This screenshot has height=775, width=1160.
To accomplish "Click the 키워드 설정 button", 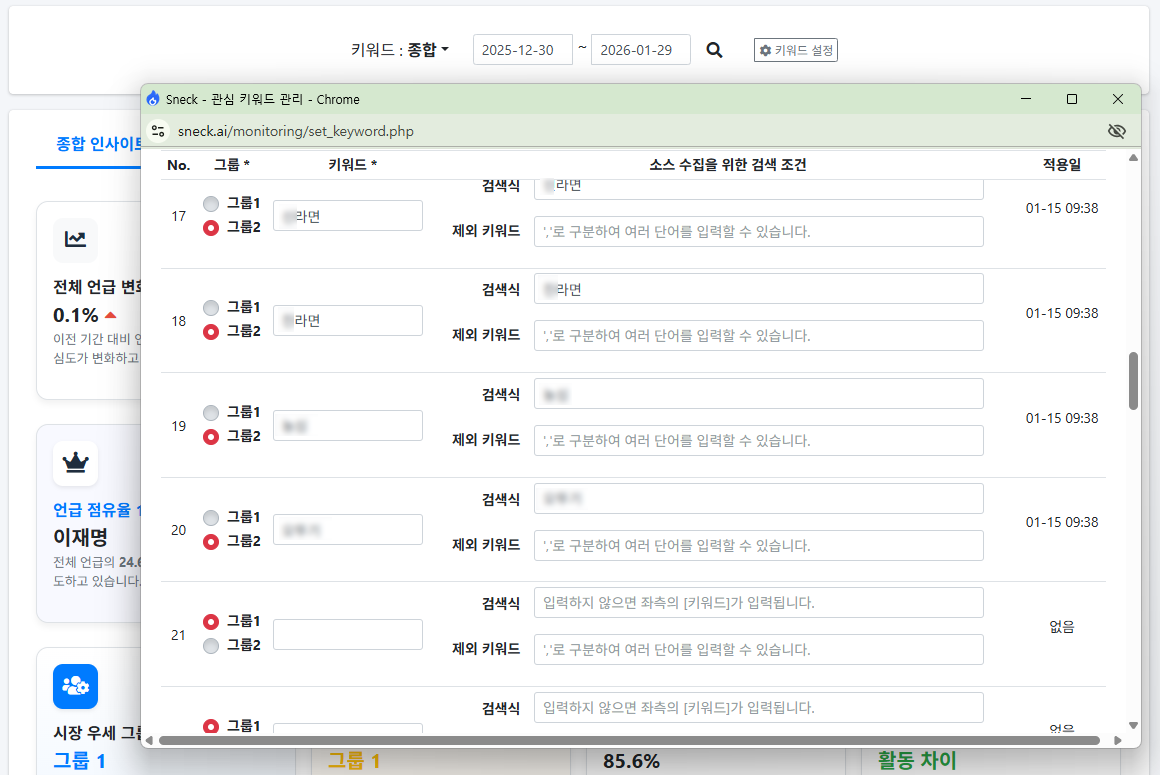I will [x=795, y=50].
